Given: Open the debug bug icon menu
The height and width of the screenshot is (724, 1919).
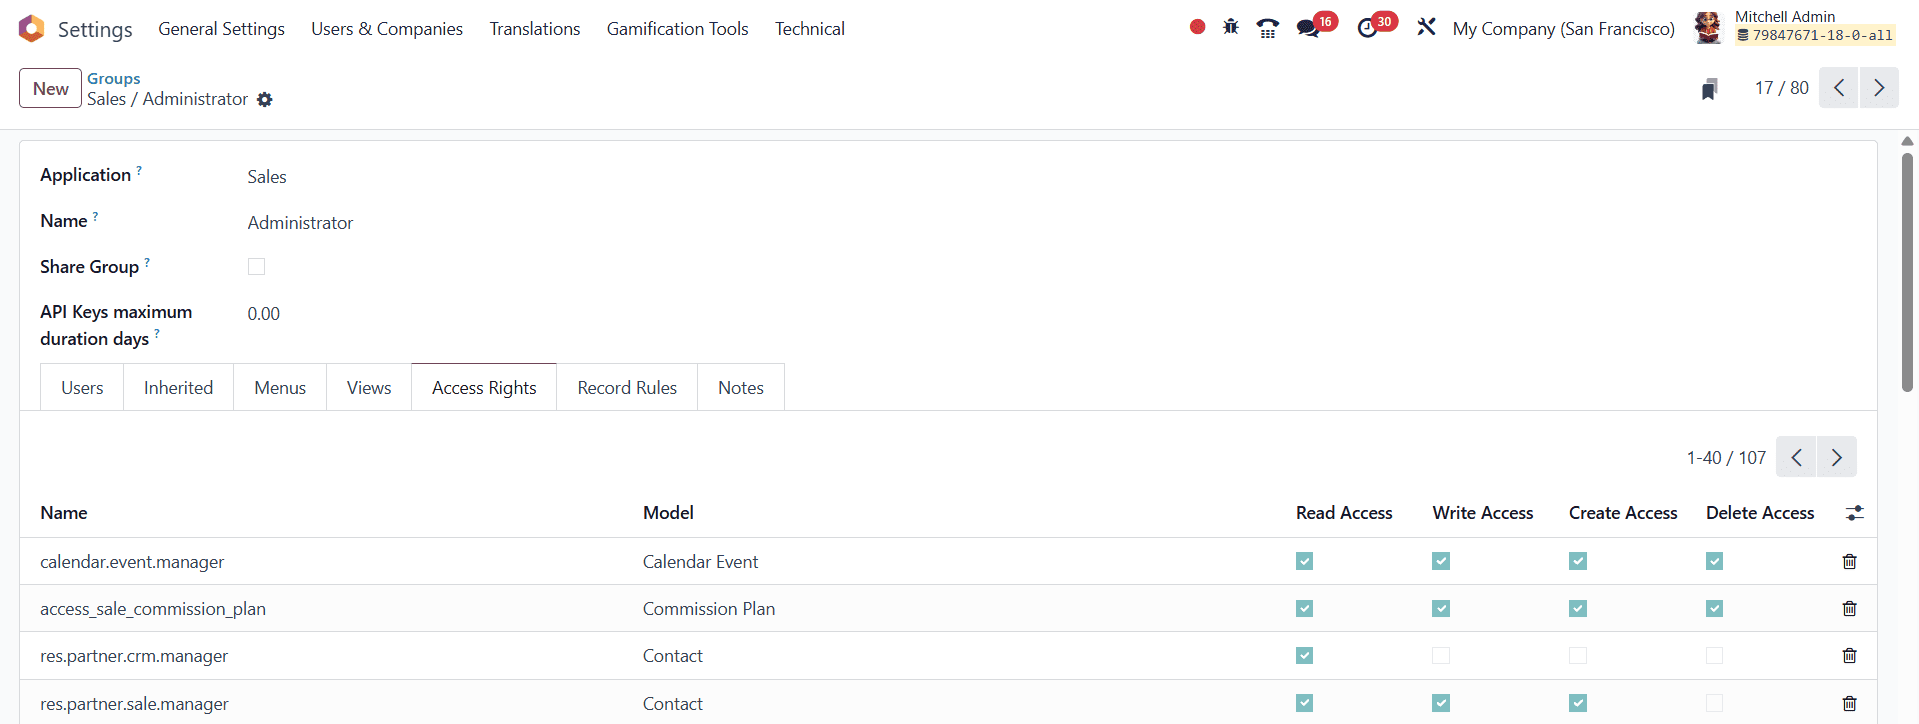Looking at the screenshot, I should click(1231, 27).
